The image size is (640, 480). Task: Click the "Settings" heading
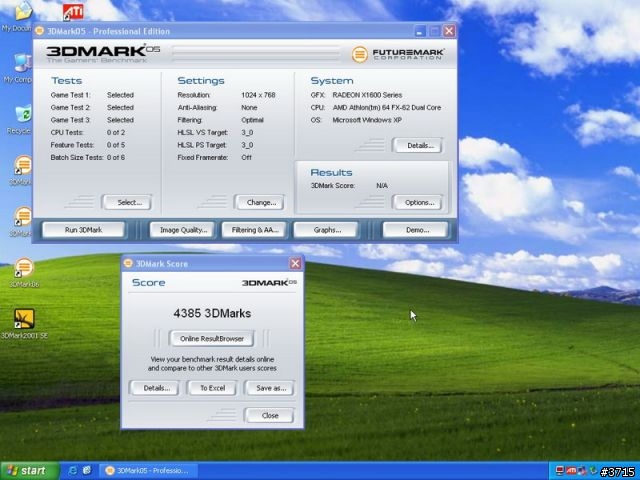pyautogui.click(x=201, y=80)
